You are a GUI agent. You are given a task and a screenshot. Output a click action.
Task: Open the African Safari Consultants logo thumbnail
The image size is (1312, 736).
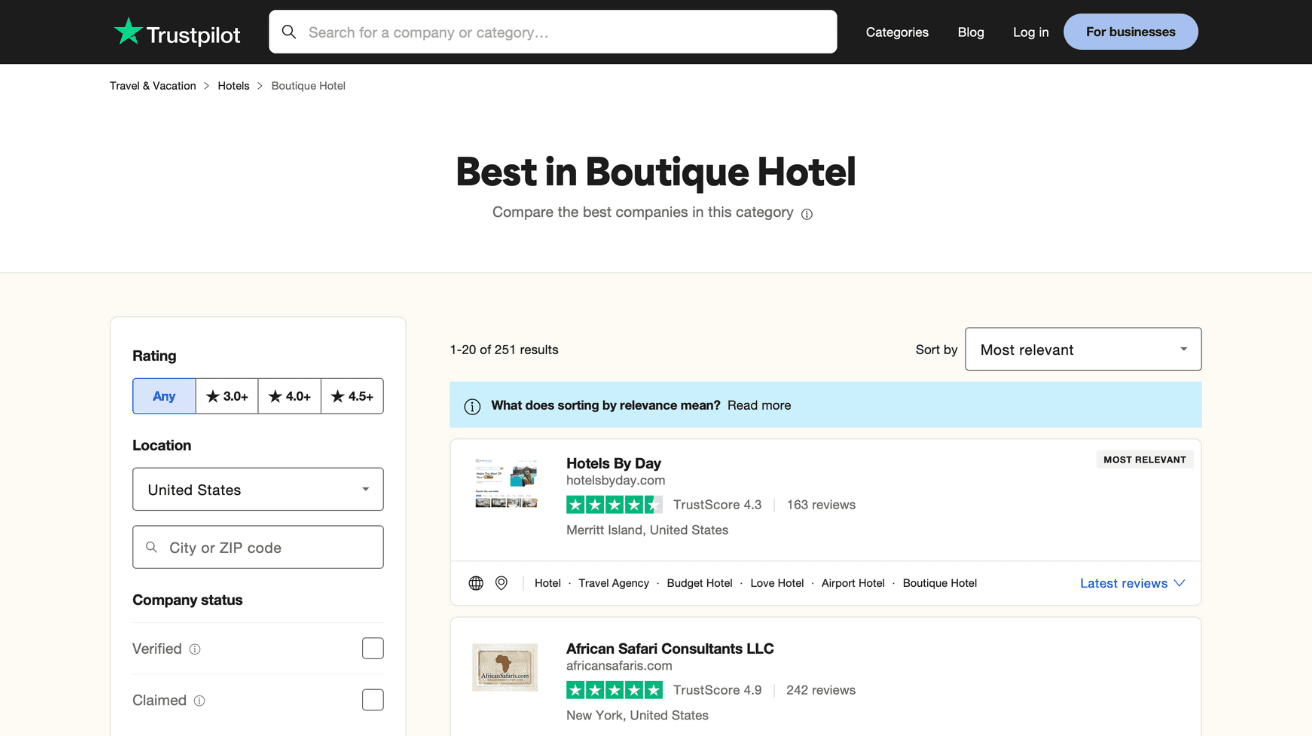pos(505,668)
